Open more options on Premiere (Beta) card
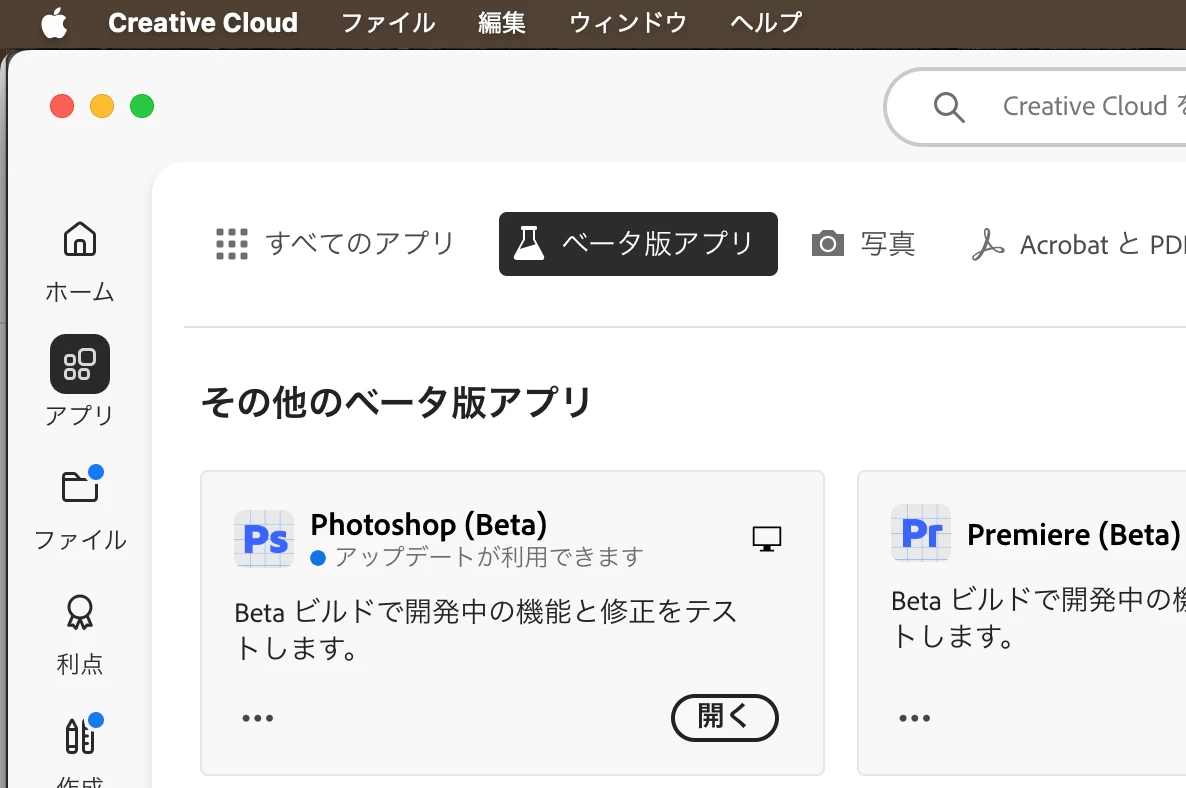The height and width of the screenshot is (788, 1186). click(914, 718)
